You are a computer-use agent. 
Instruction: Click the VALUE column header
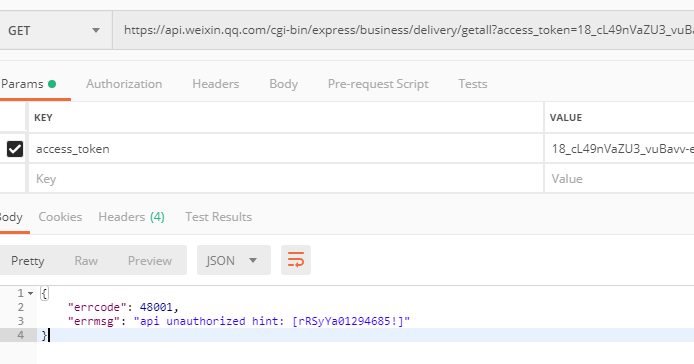coord(566,117)
